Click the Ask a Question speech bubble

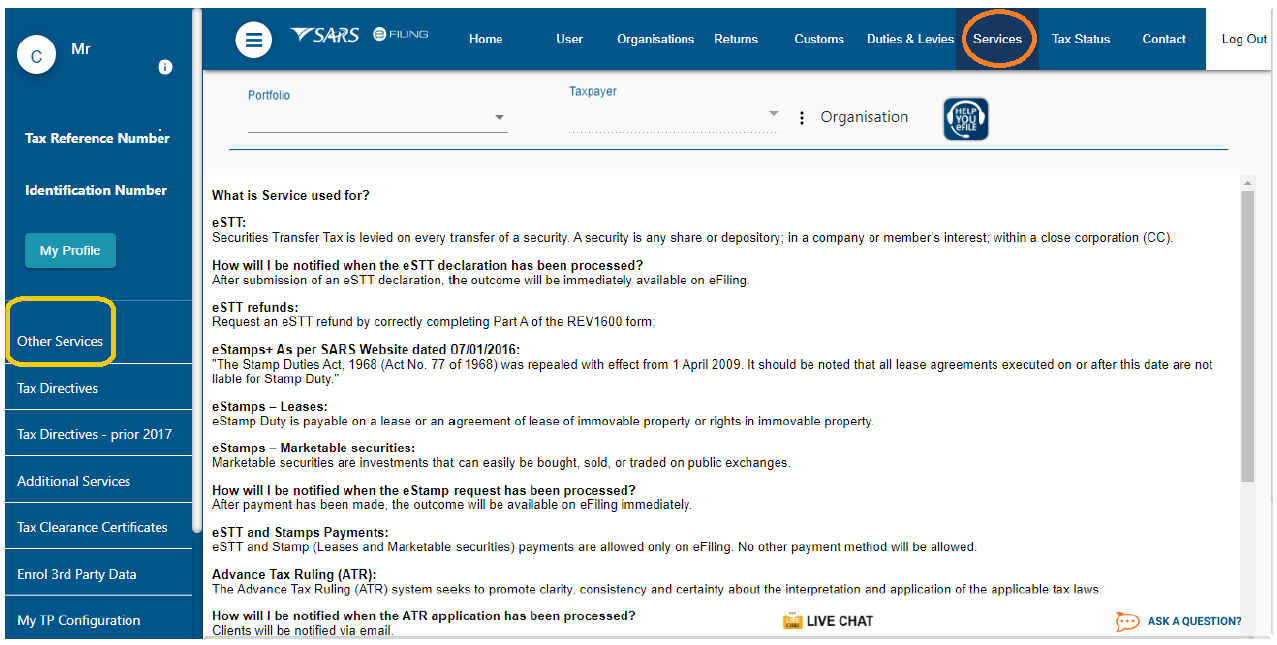pos(1127,621)
